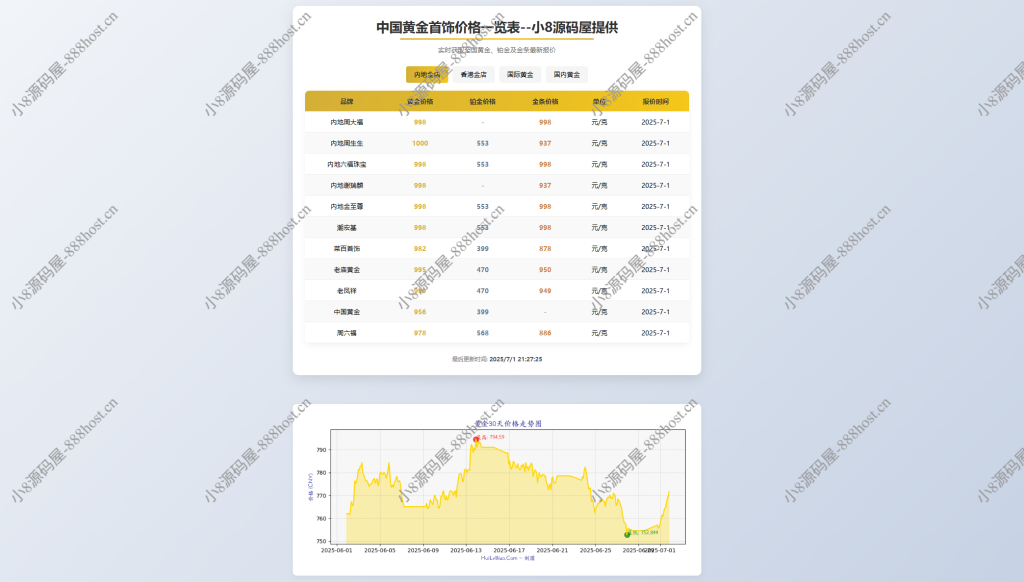This screenshot has height=582, width=1024.
Task: Click the 单位 column header
Action: [x=600, y=101]
